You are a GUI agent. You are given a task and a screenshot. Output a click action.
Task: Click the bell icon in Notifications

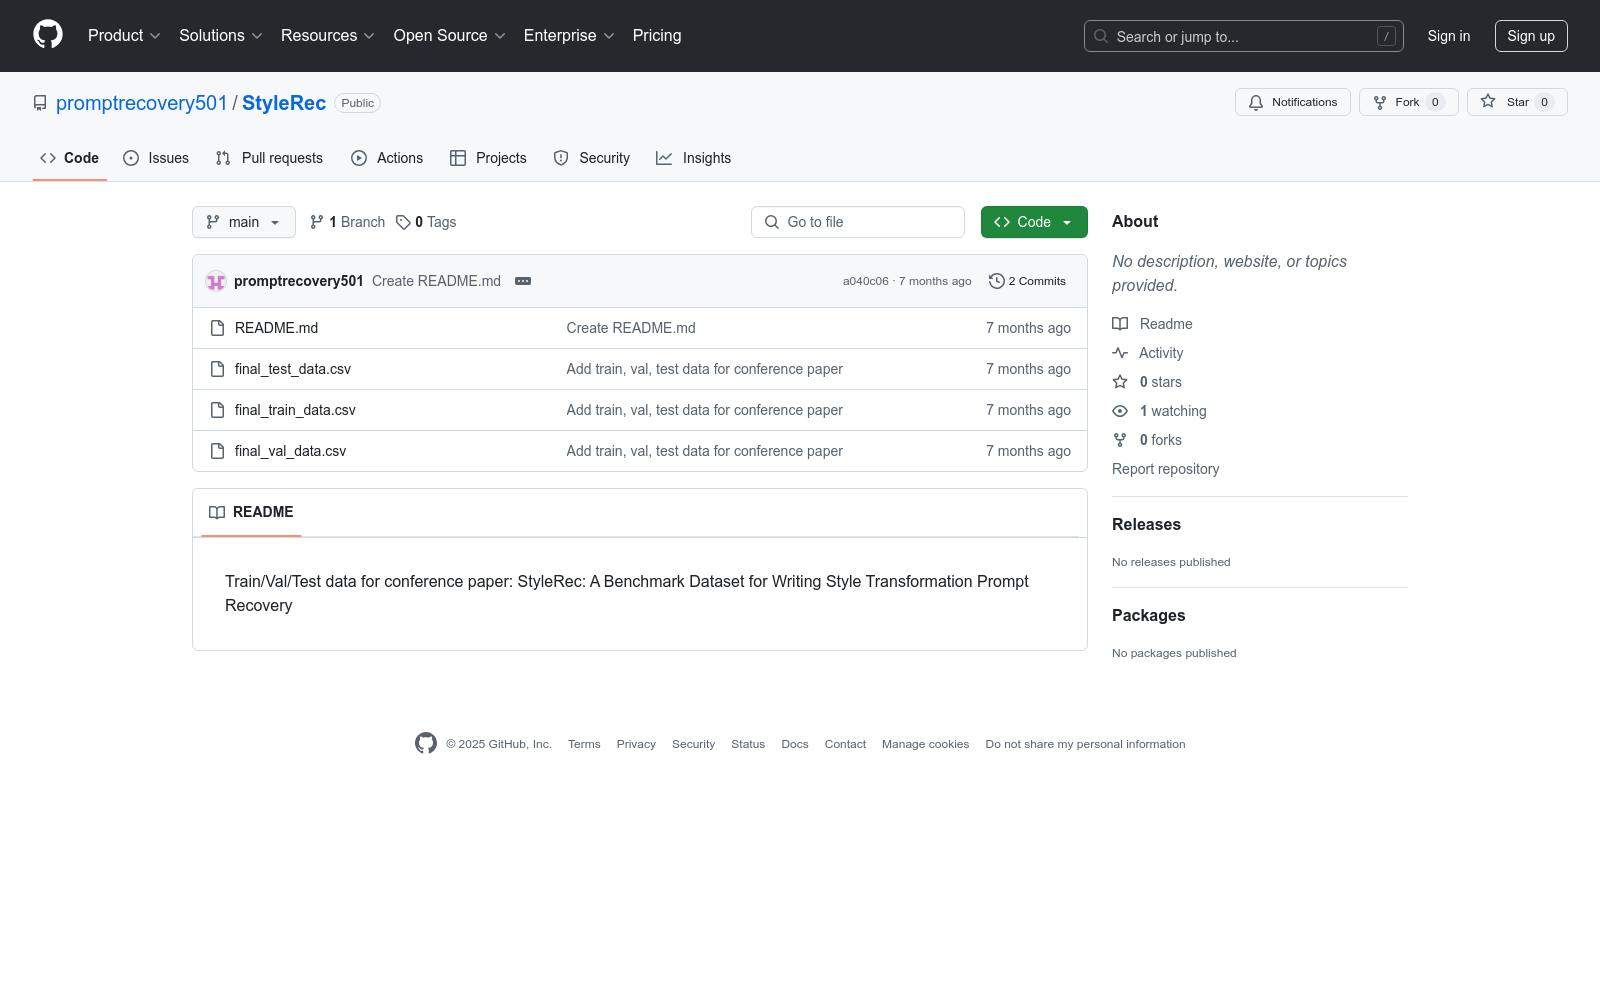pyautogui.click(x=1256, y=102)
